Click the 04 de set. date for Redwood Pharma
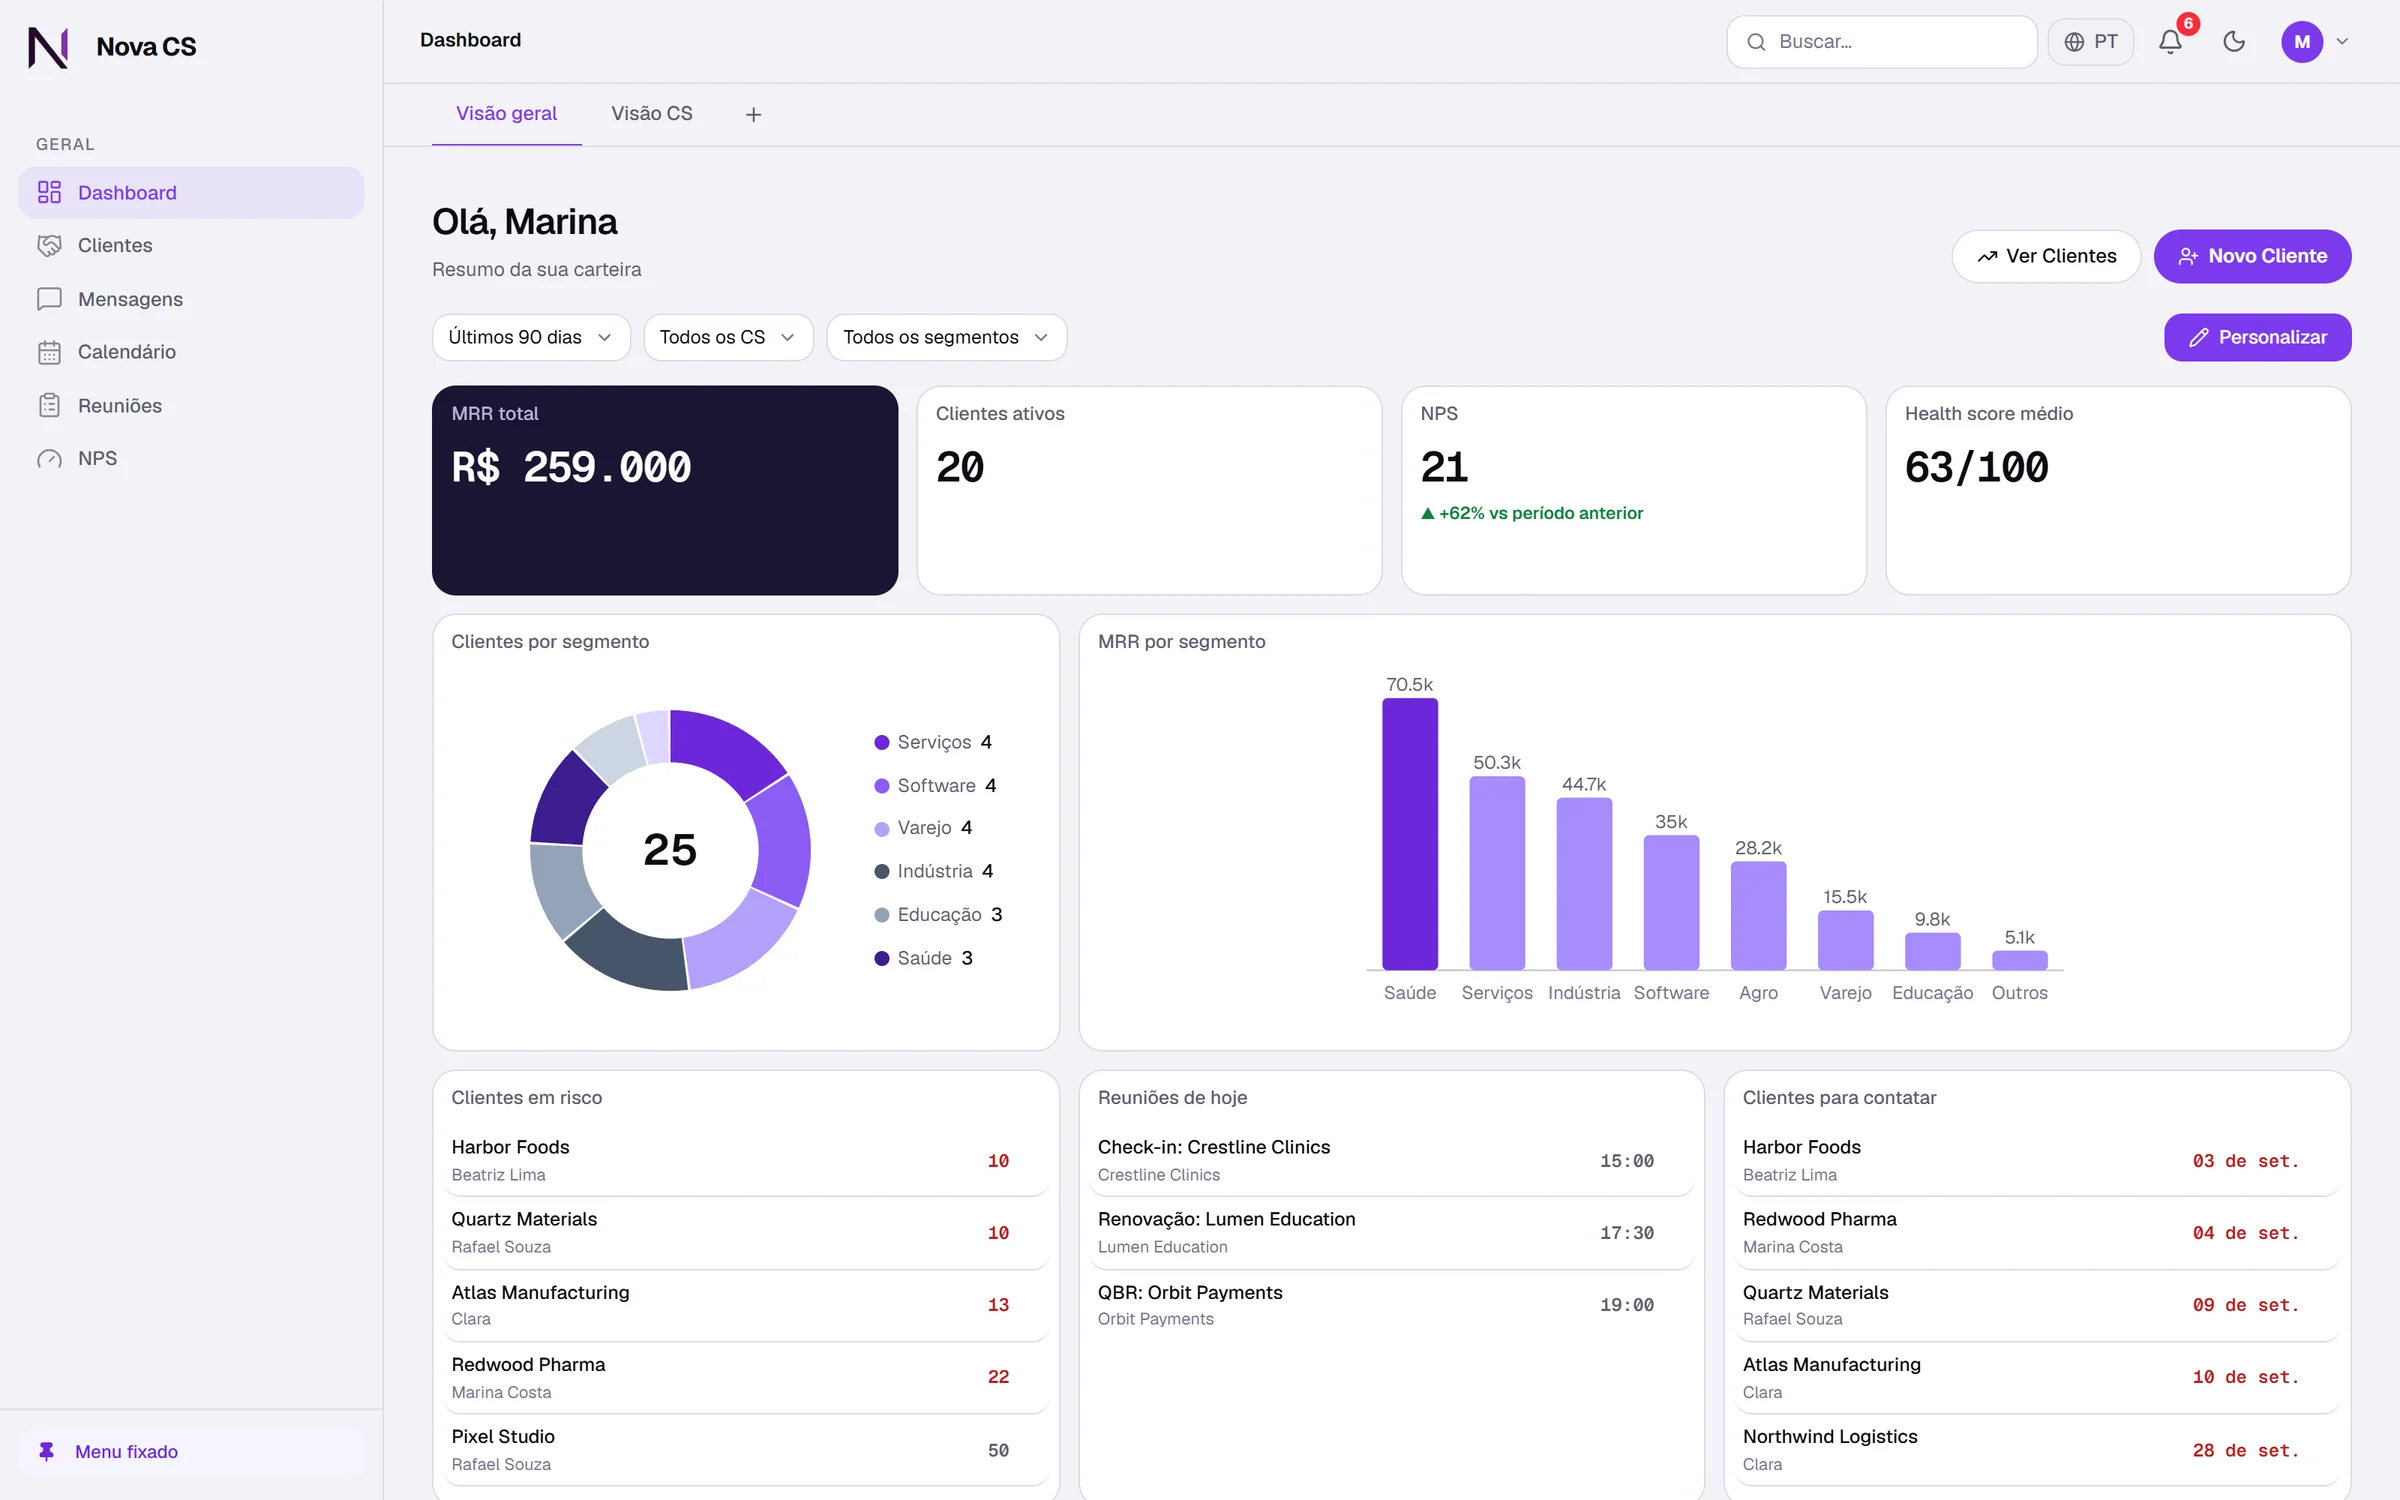Screen dimensions: 2400x1500 pyautogui.click(x=2246, y=1234)
